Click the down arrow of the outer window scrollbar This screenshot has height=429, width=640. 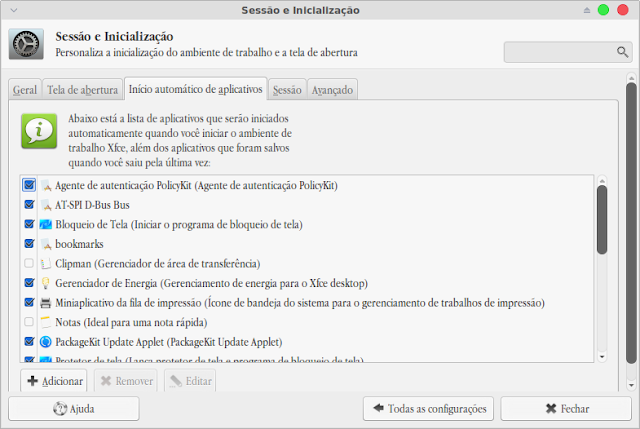[x=631, y=385]
